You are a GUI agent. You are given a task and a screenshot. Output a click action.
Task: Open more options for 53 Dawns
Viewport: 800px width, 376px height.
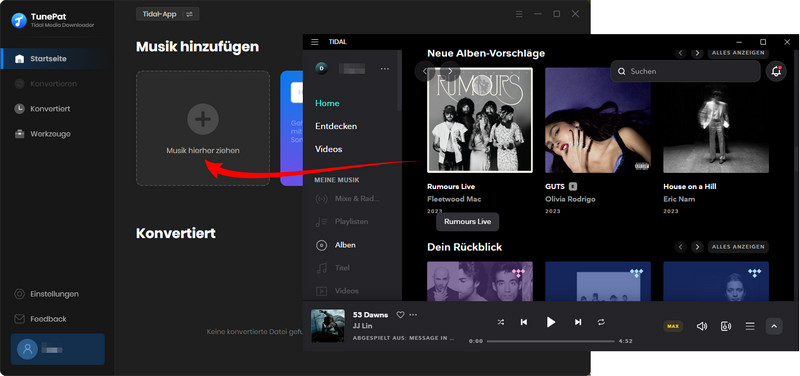(413, 315)
